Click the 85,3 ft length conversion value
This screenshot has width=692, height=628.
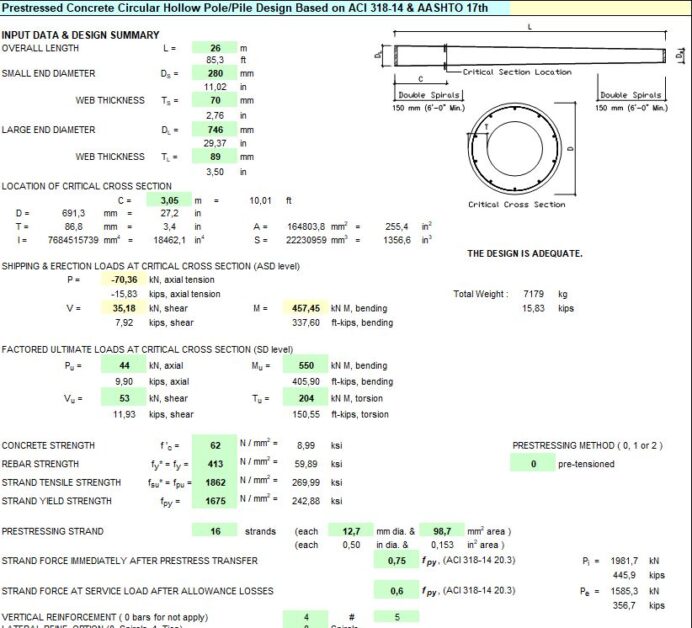[215, 60]
